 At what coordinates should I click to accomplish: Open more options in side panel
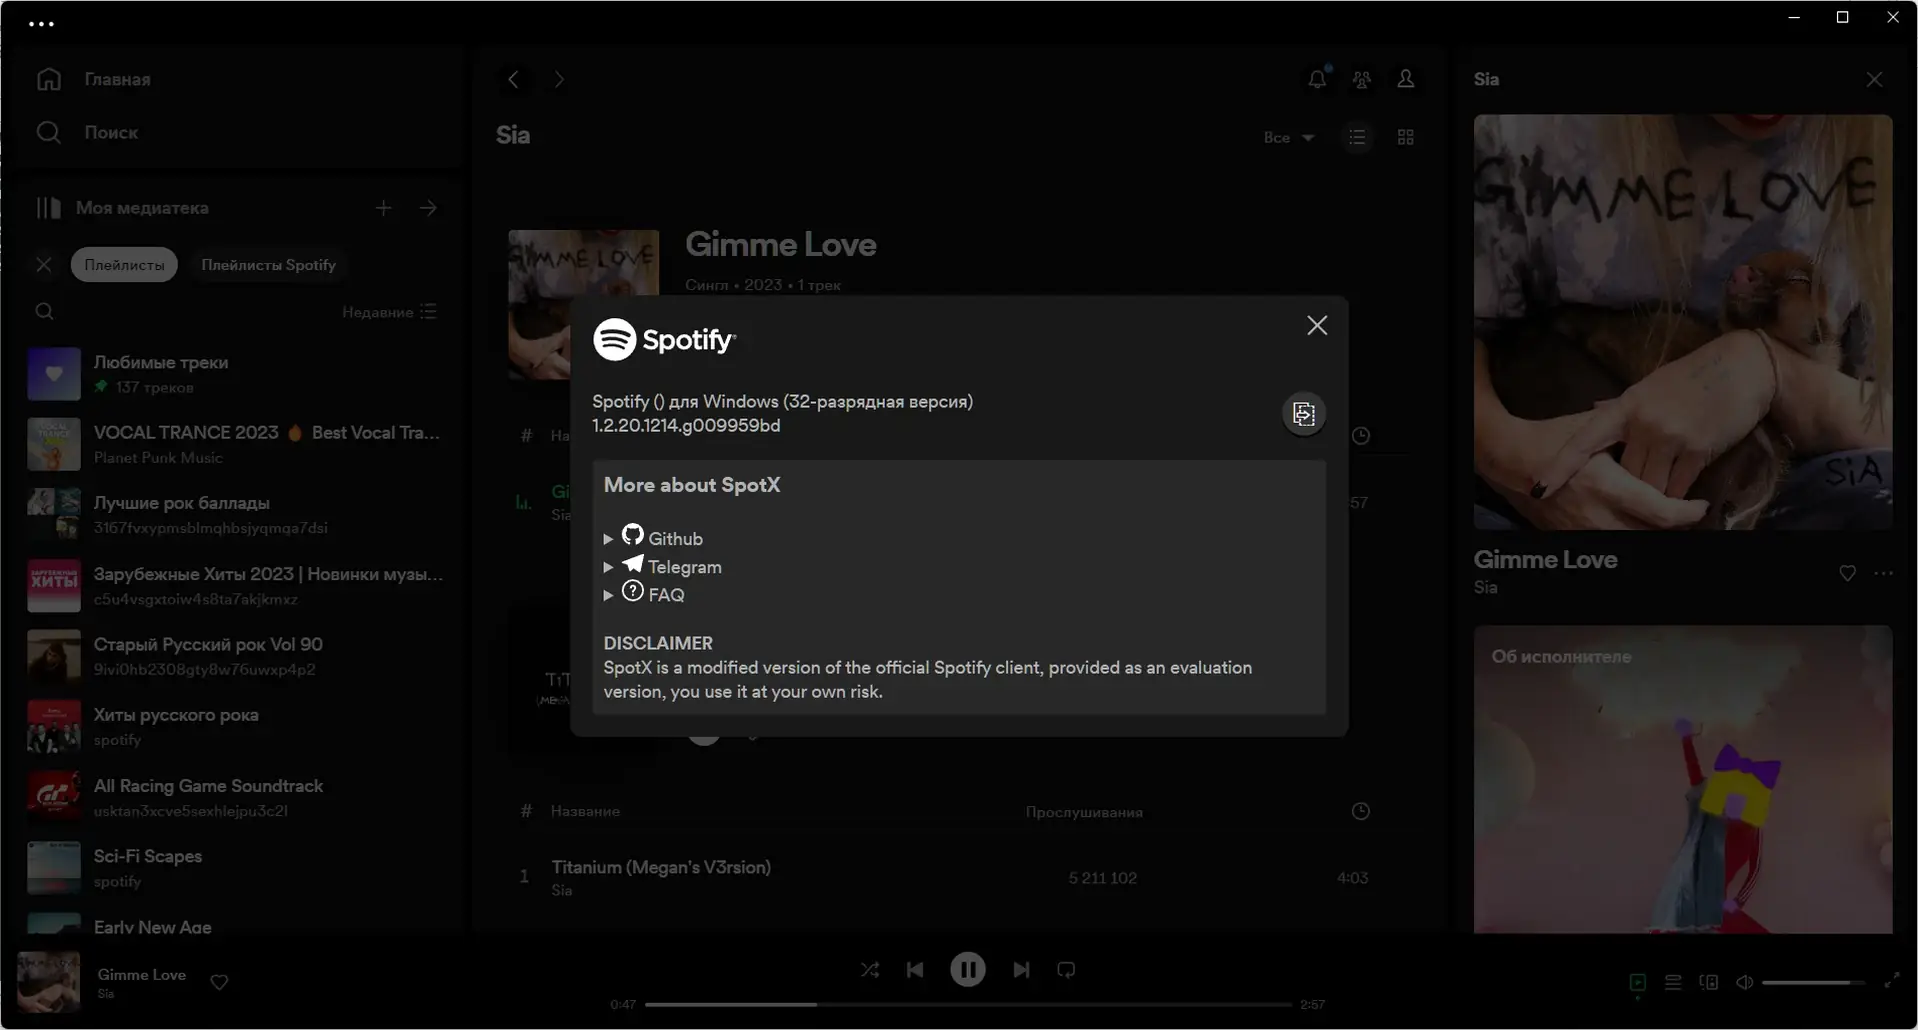pos(1884,573)
